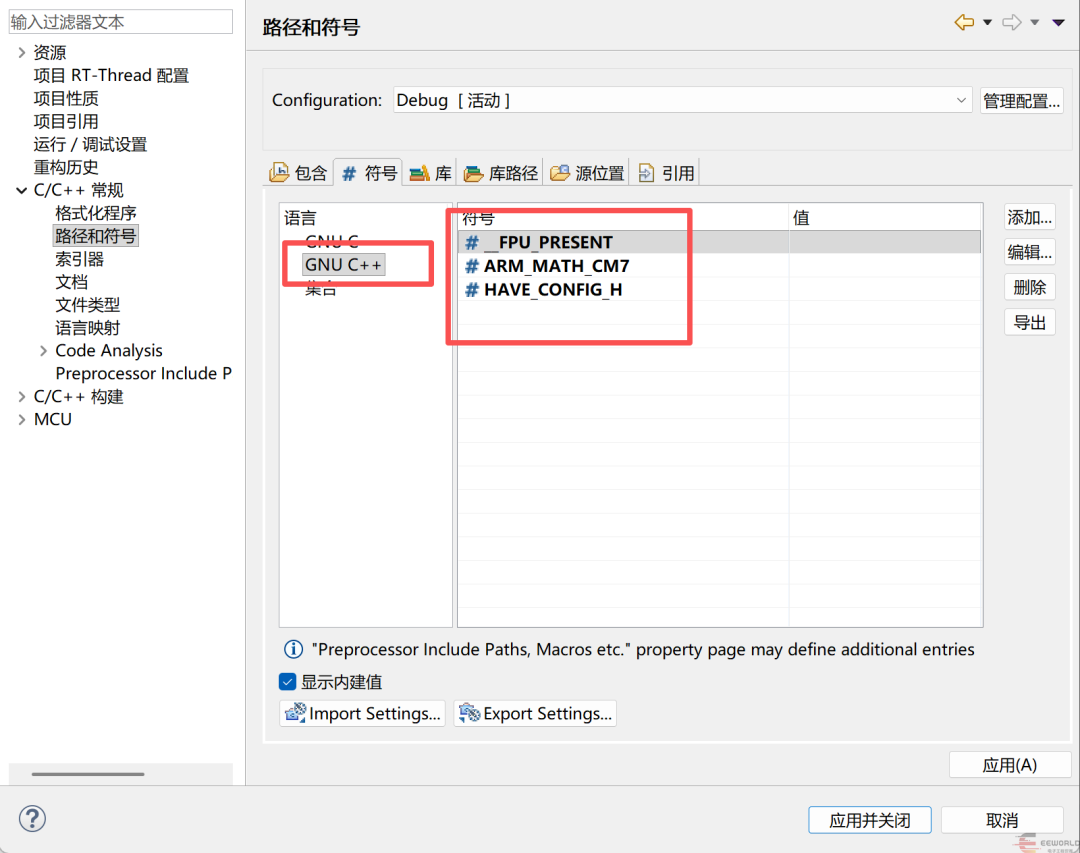Click the filter text input field

[121, 22]
